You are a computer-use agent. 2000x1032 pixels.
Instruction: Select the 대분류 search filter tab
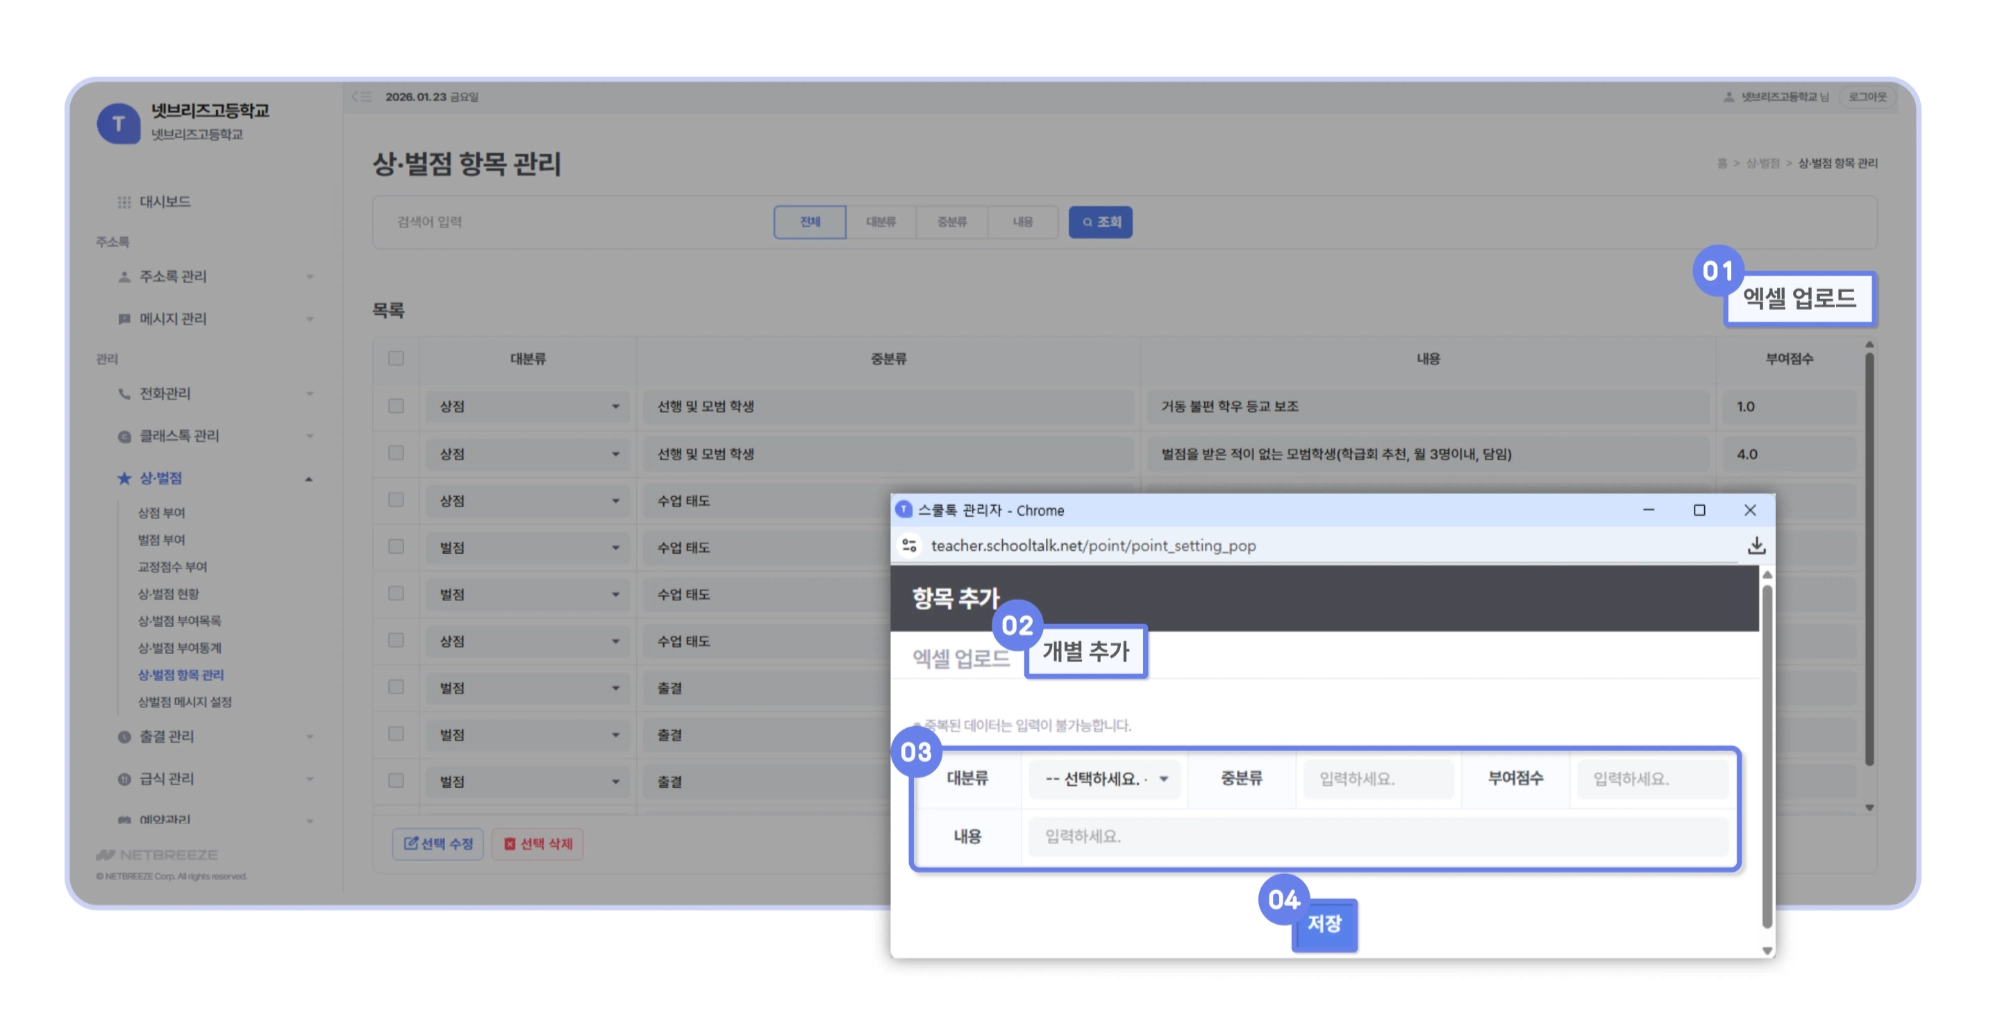pyautogui.click(x=881, y=222)
